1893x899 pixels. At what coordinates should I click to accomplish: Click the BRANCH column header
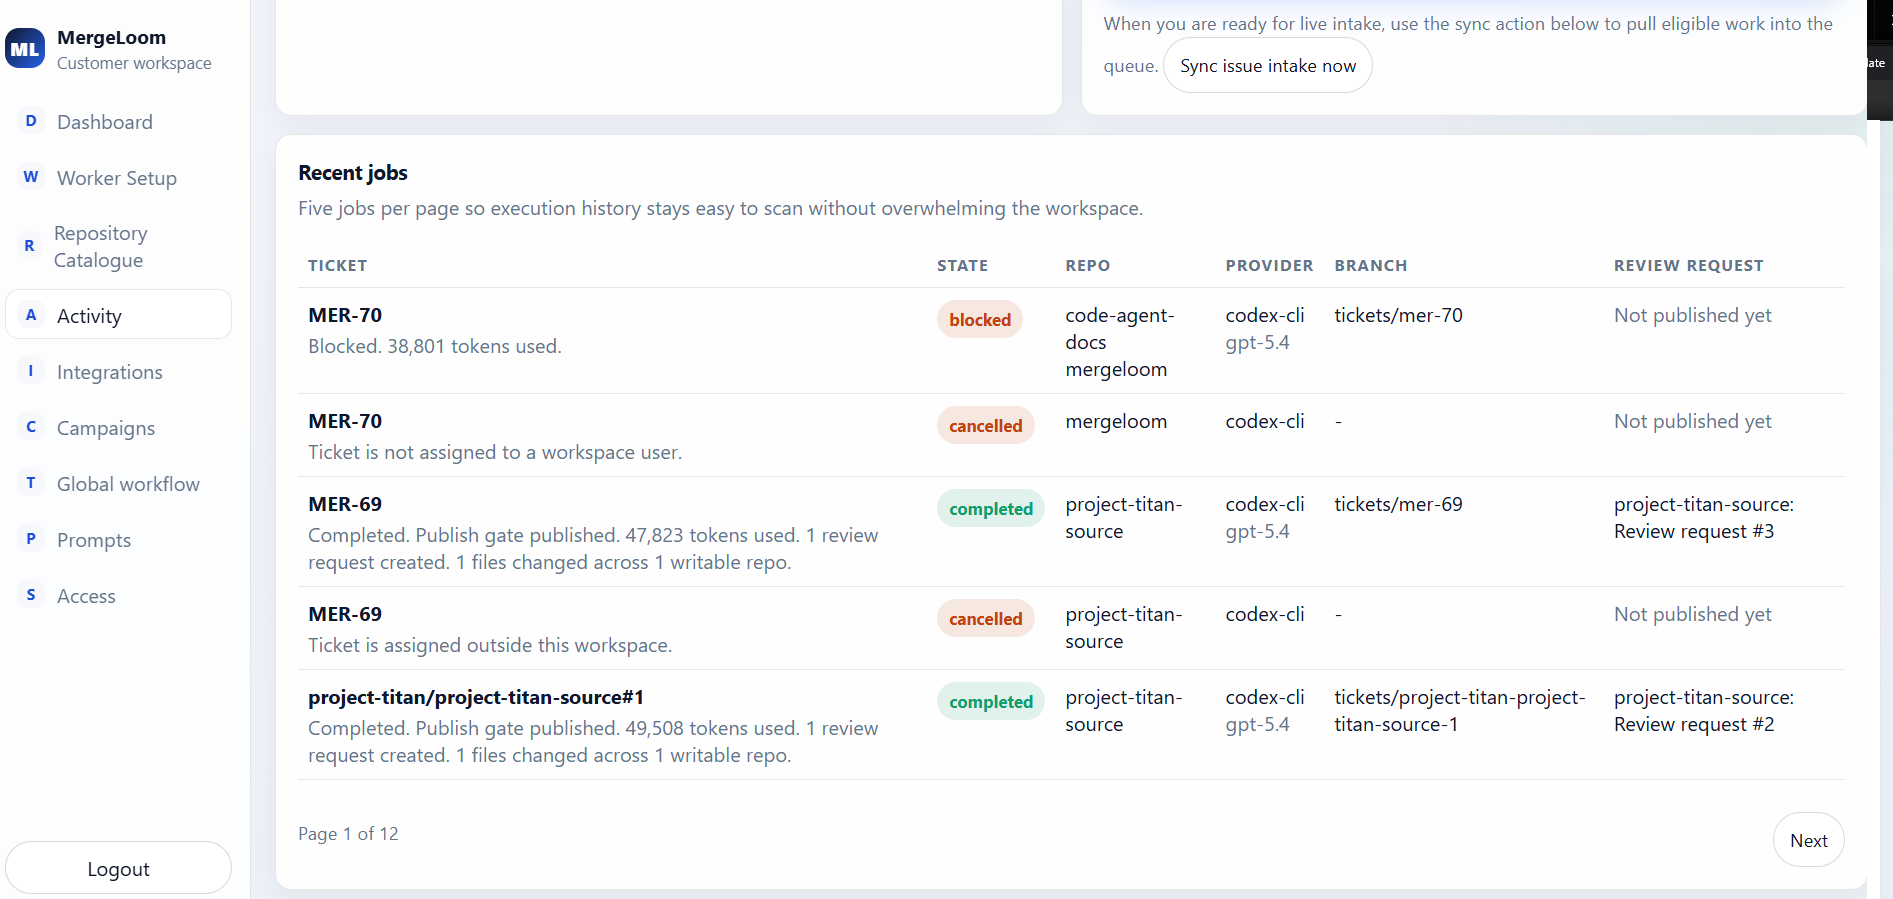click(x=1370, y=265)
